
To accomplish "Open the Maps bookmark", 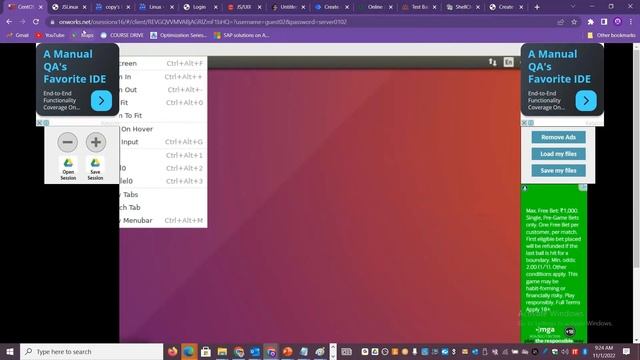I will (x=83, y=36).
